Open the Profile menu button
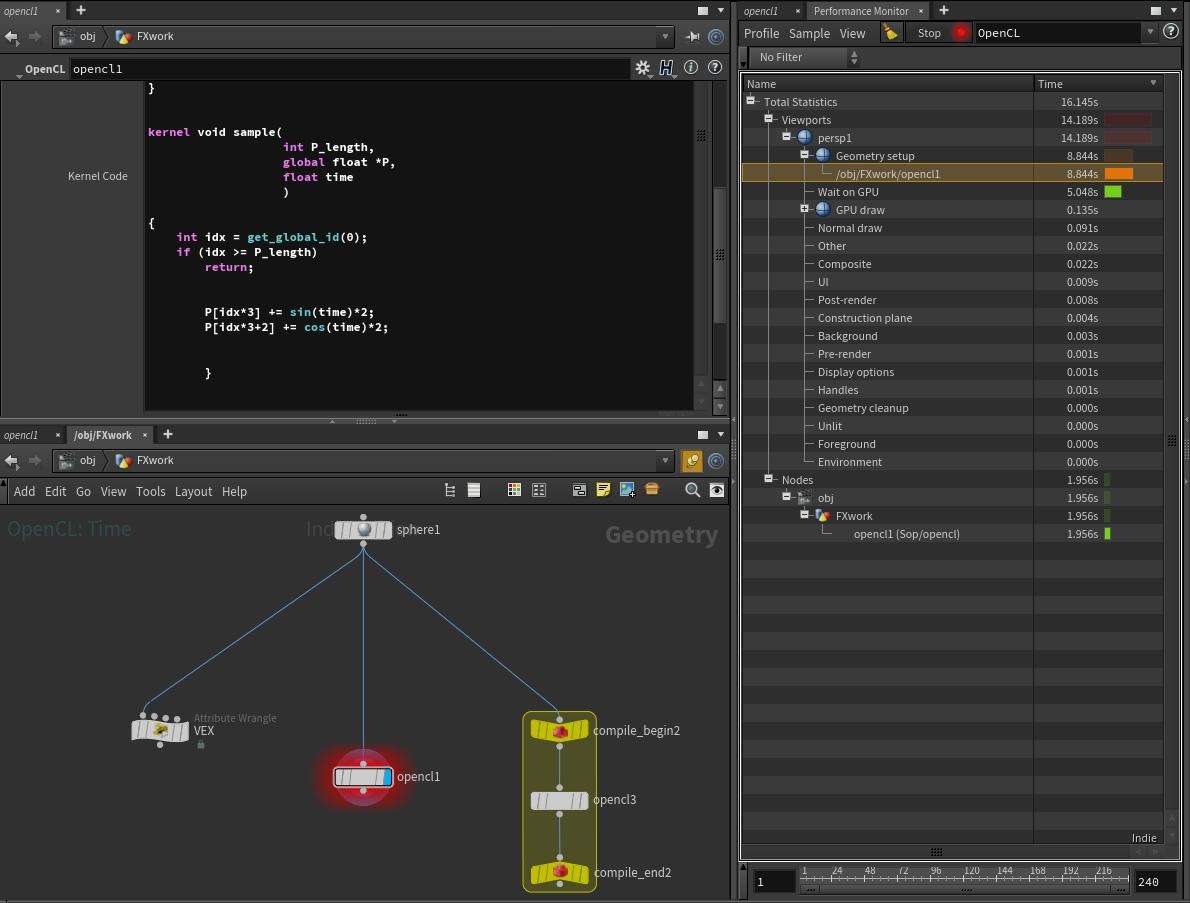 (761, 33)
